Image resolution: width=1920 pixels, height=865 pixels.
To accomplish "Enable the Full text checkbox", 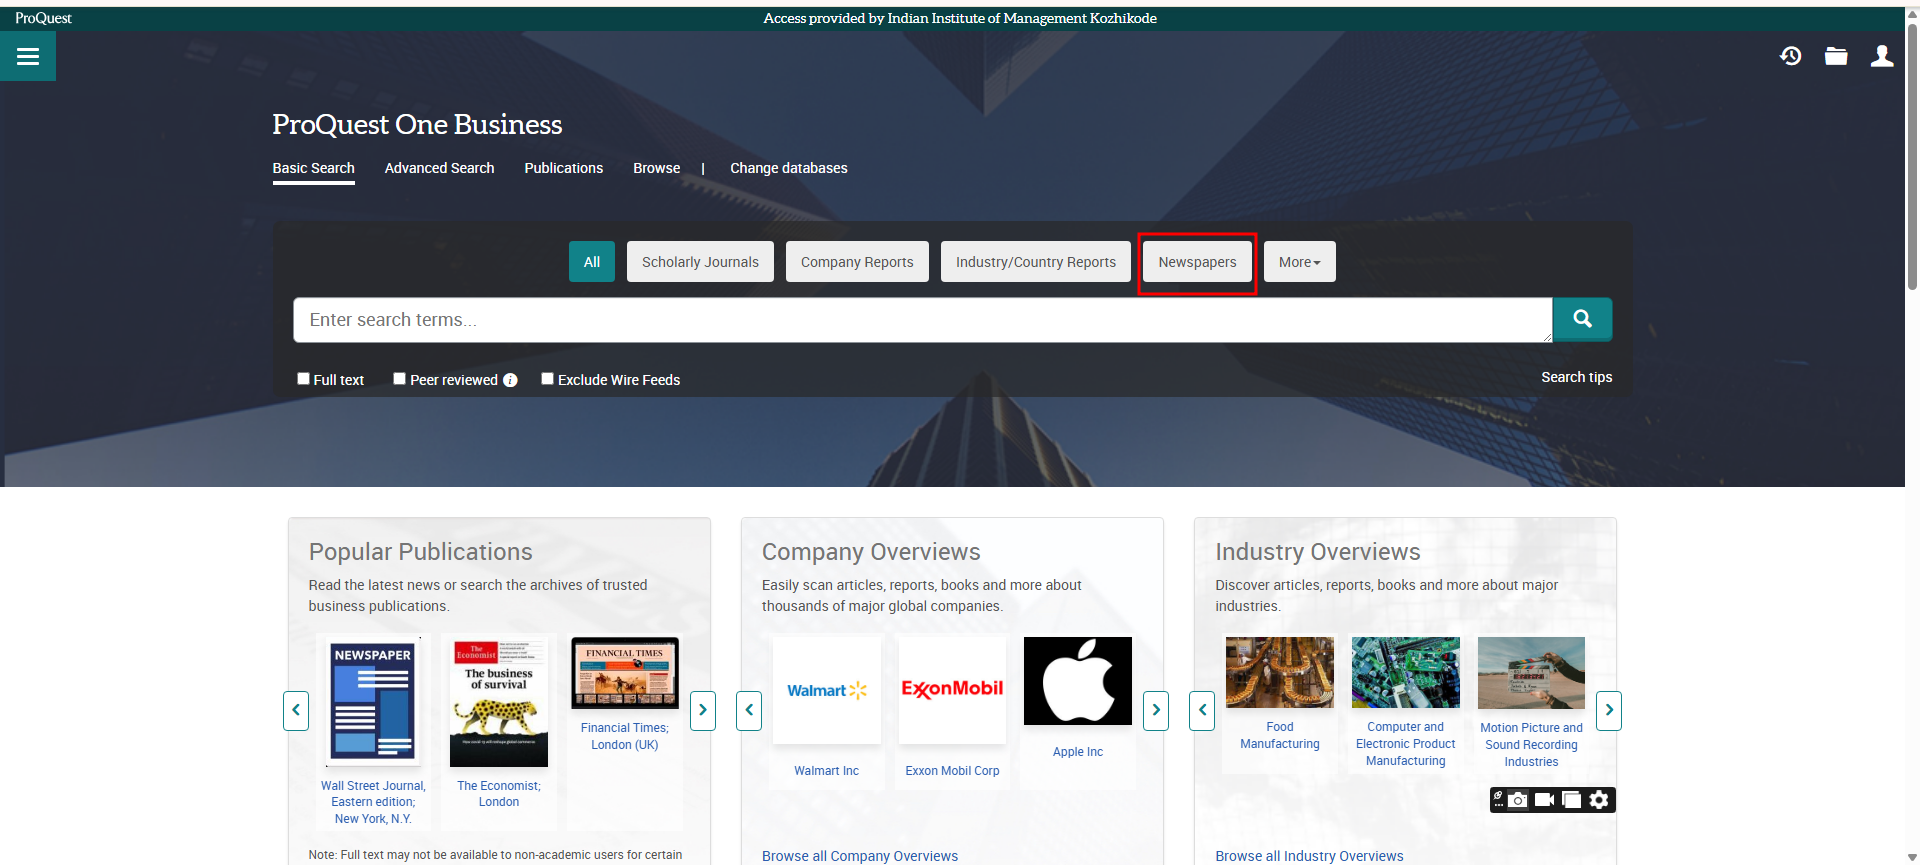I will coord(303,379).
